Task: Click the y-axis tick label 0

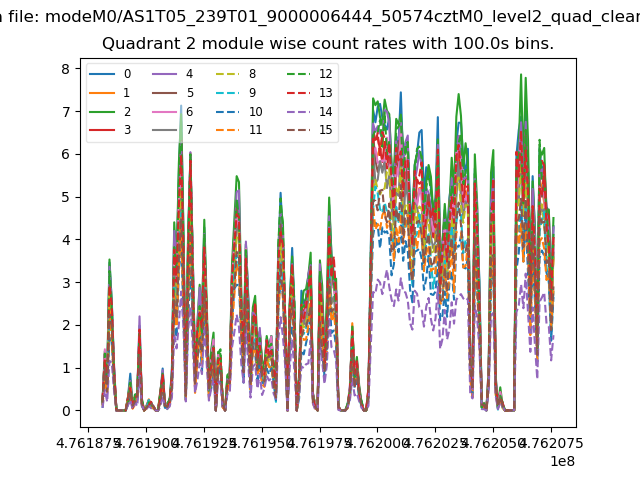Action: tap(66, 411)
